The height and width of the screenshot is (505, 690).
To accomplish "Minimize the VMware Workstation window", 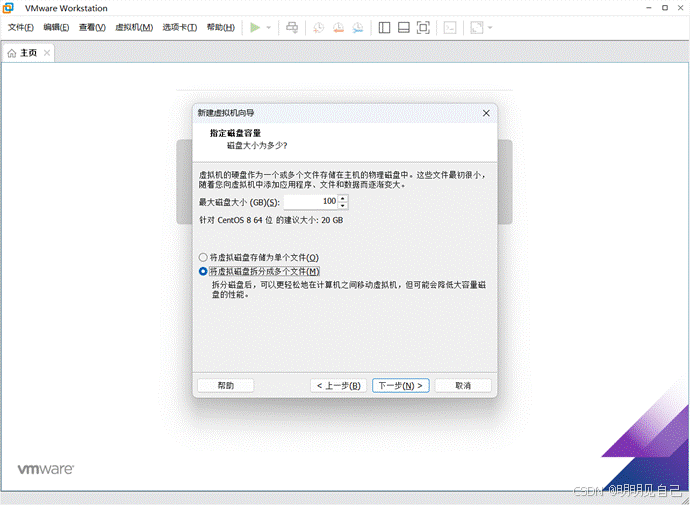I will (x=648, y=8).
